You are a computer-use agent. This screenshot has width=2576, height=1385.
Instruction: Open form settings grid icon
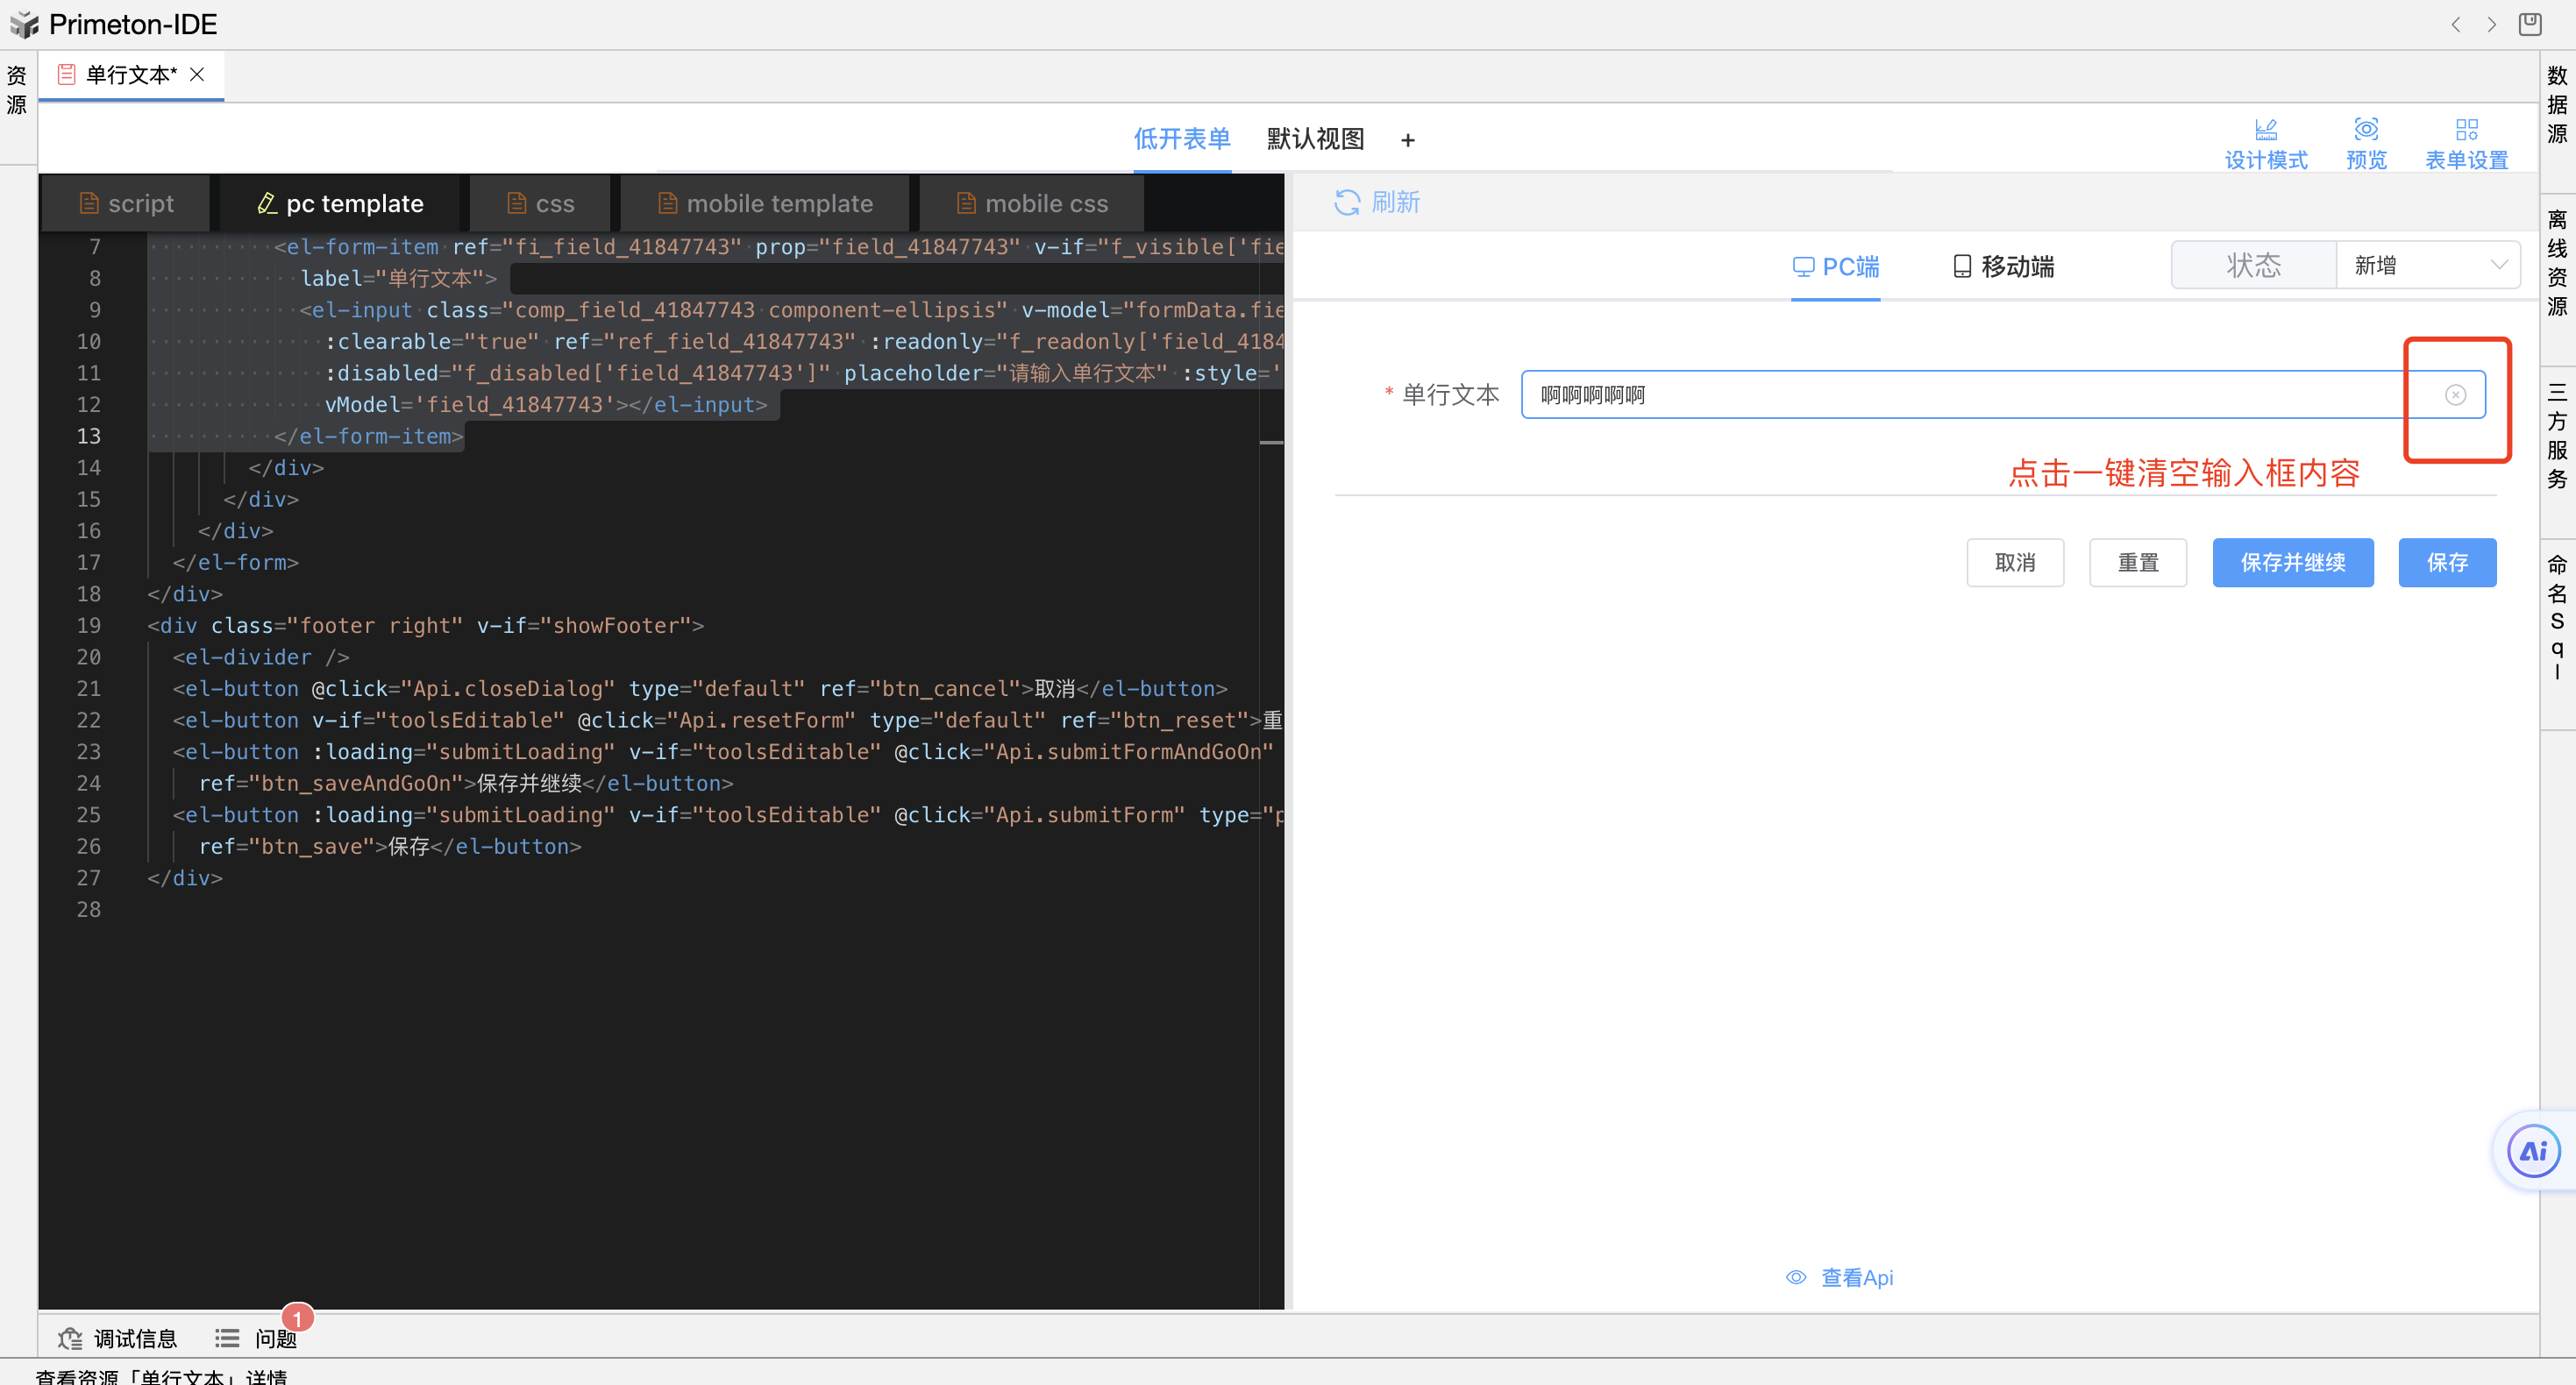(x=2466, y=130)
